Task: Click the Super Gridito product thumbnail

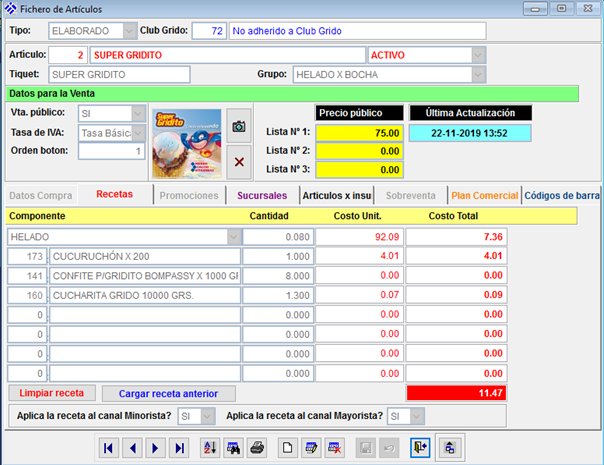Action: click(x=186, y=142)
